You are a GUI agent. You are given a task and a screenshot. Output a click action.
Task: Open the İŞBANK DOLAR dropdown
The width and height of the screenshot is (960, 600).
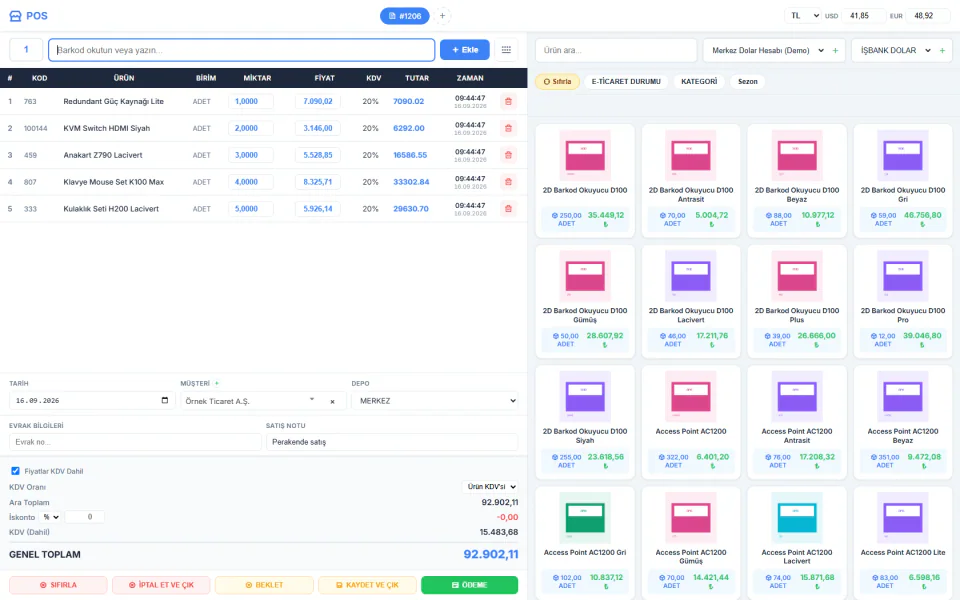[895, 50]
